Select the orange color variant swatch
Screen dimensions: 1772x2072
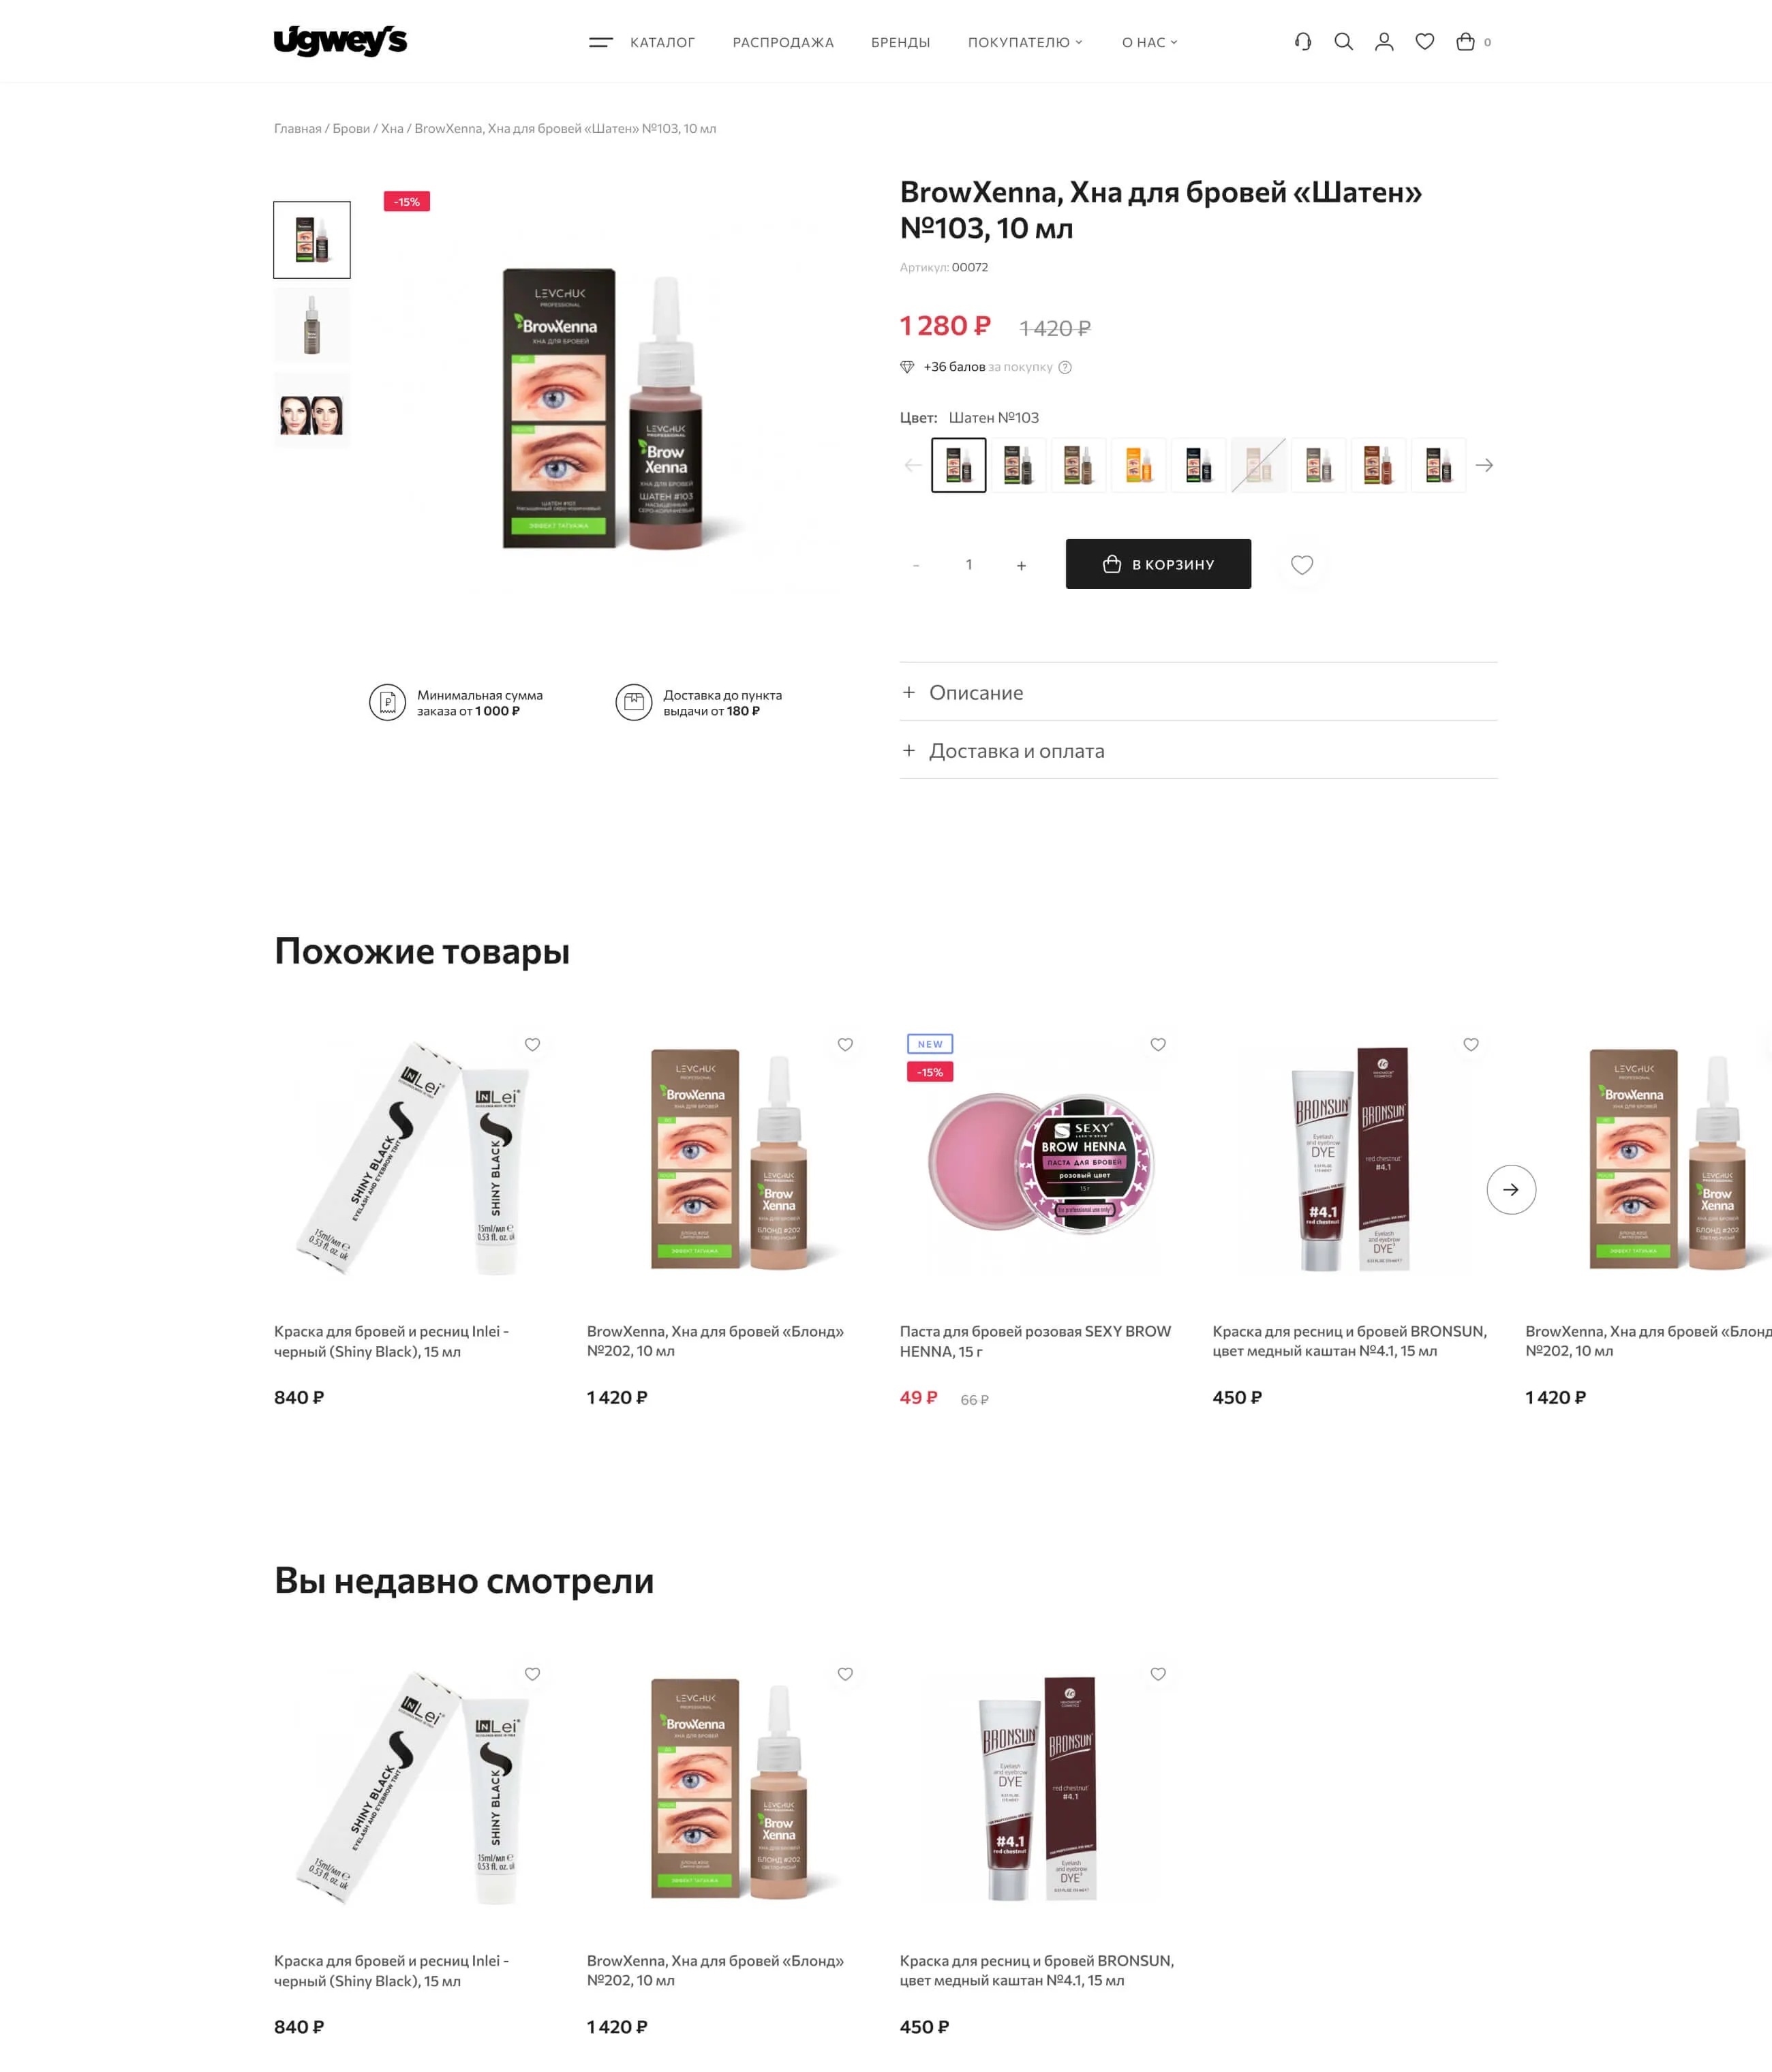pos(1138,465)
